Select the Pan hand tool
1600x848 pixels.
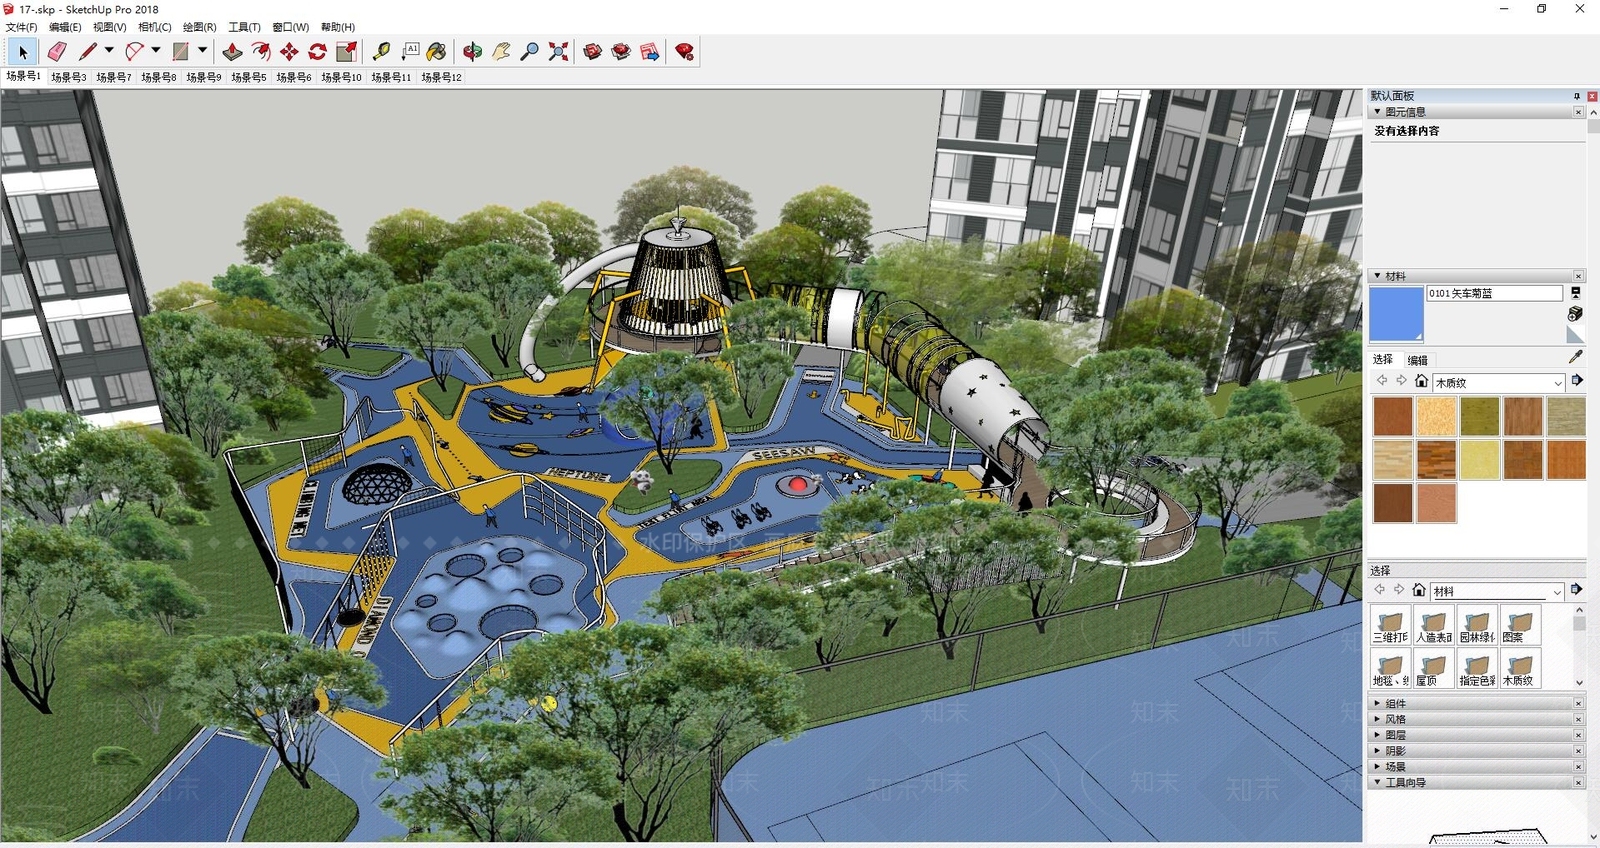point(501,52)
